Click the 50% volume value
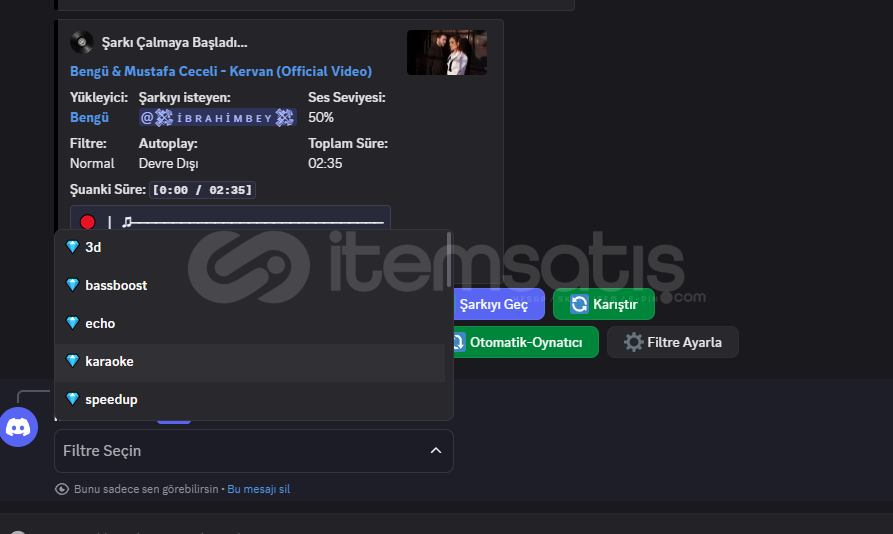Viewport: 893px width, 534px height. tap(321, 117)
